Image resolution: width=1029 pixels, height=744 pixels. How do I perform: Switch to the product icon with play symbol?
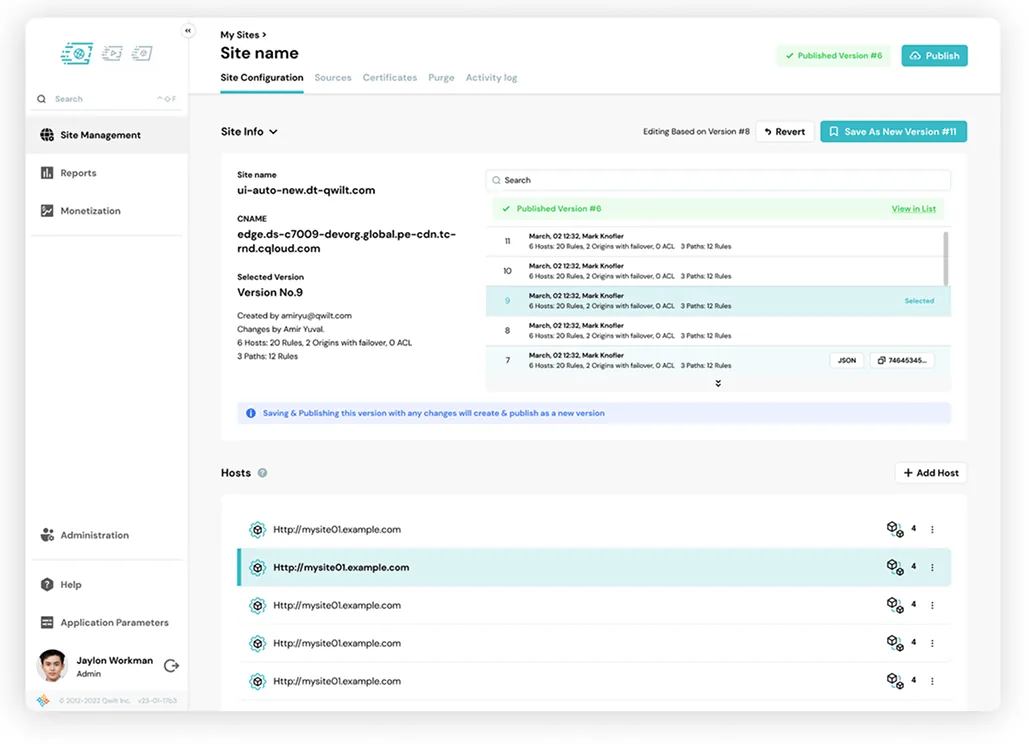pos(112,53)
